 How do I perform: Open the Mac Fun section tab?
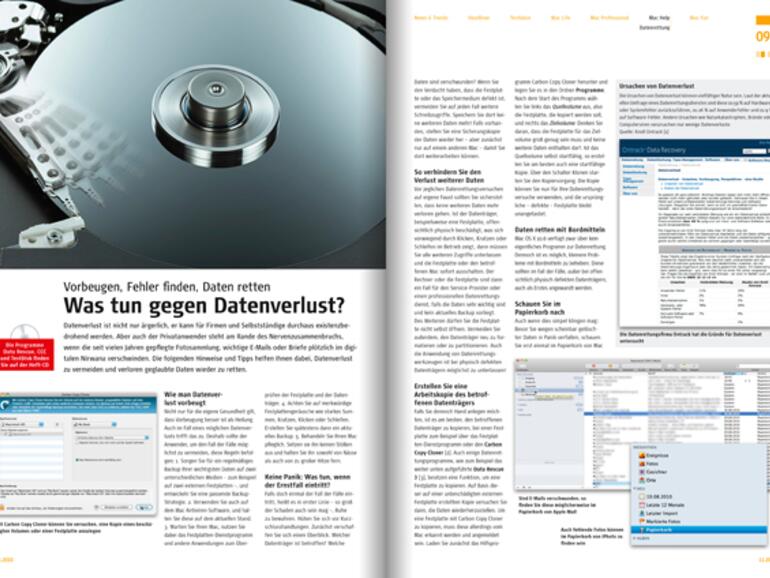699,18
